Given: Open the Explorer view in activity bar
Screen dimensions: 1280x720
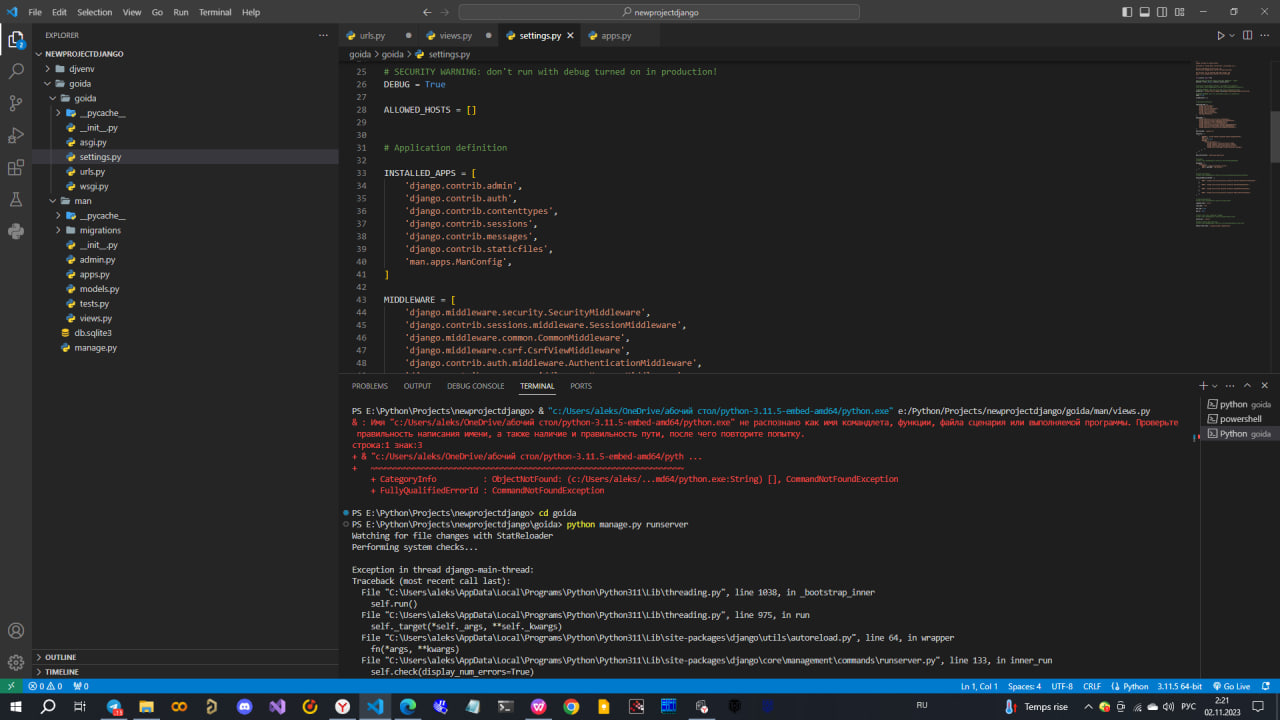Looking at the screenshot, I should 16,40.
